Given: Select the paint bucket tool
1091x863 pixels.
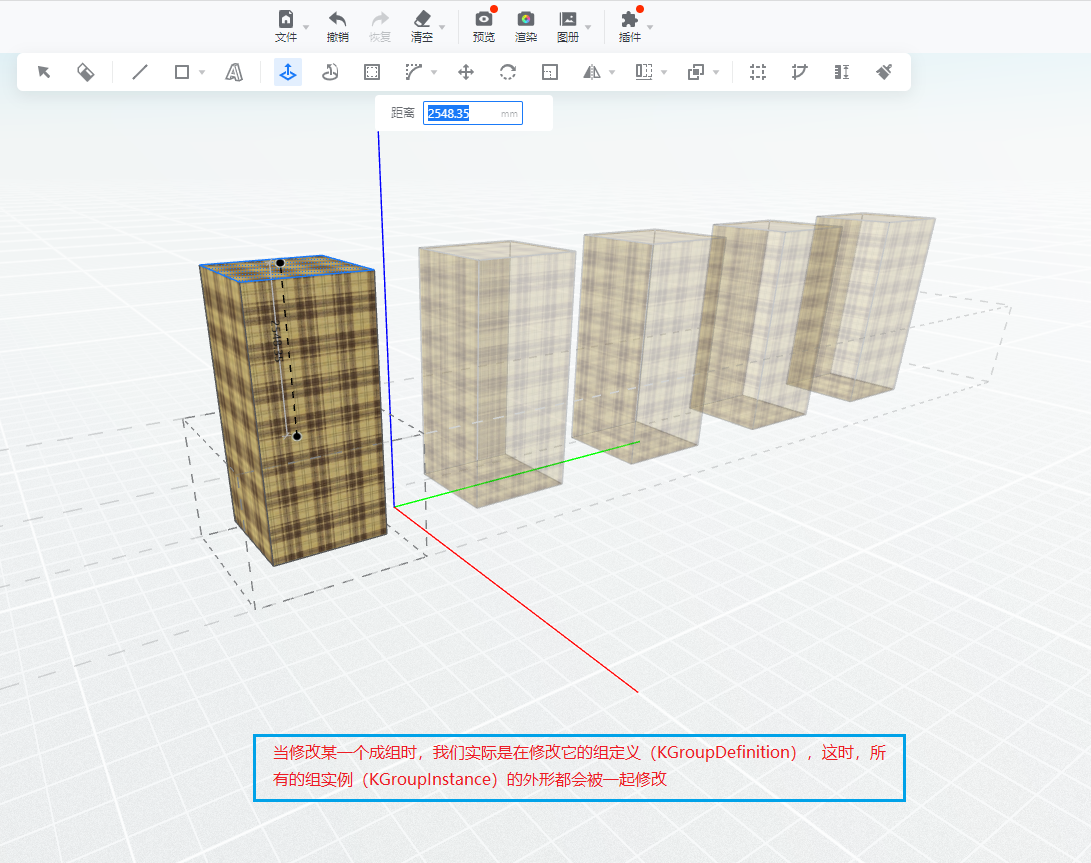Looking at the screenshot, I should pyautogui.click(x=86, y=72).
